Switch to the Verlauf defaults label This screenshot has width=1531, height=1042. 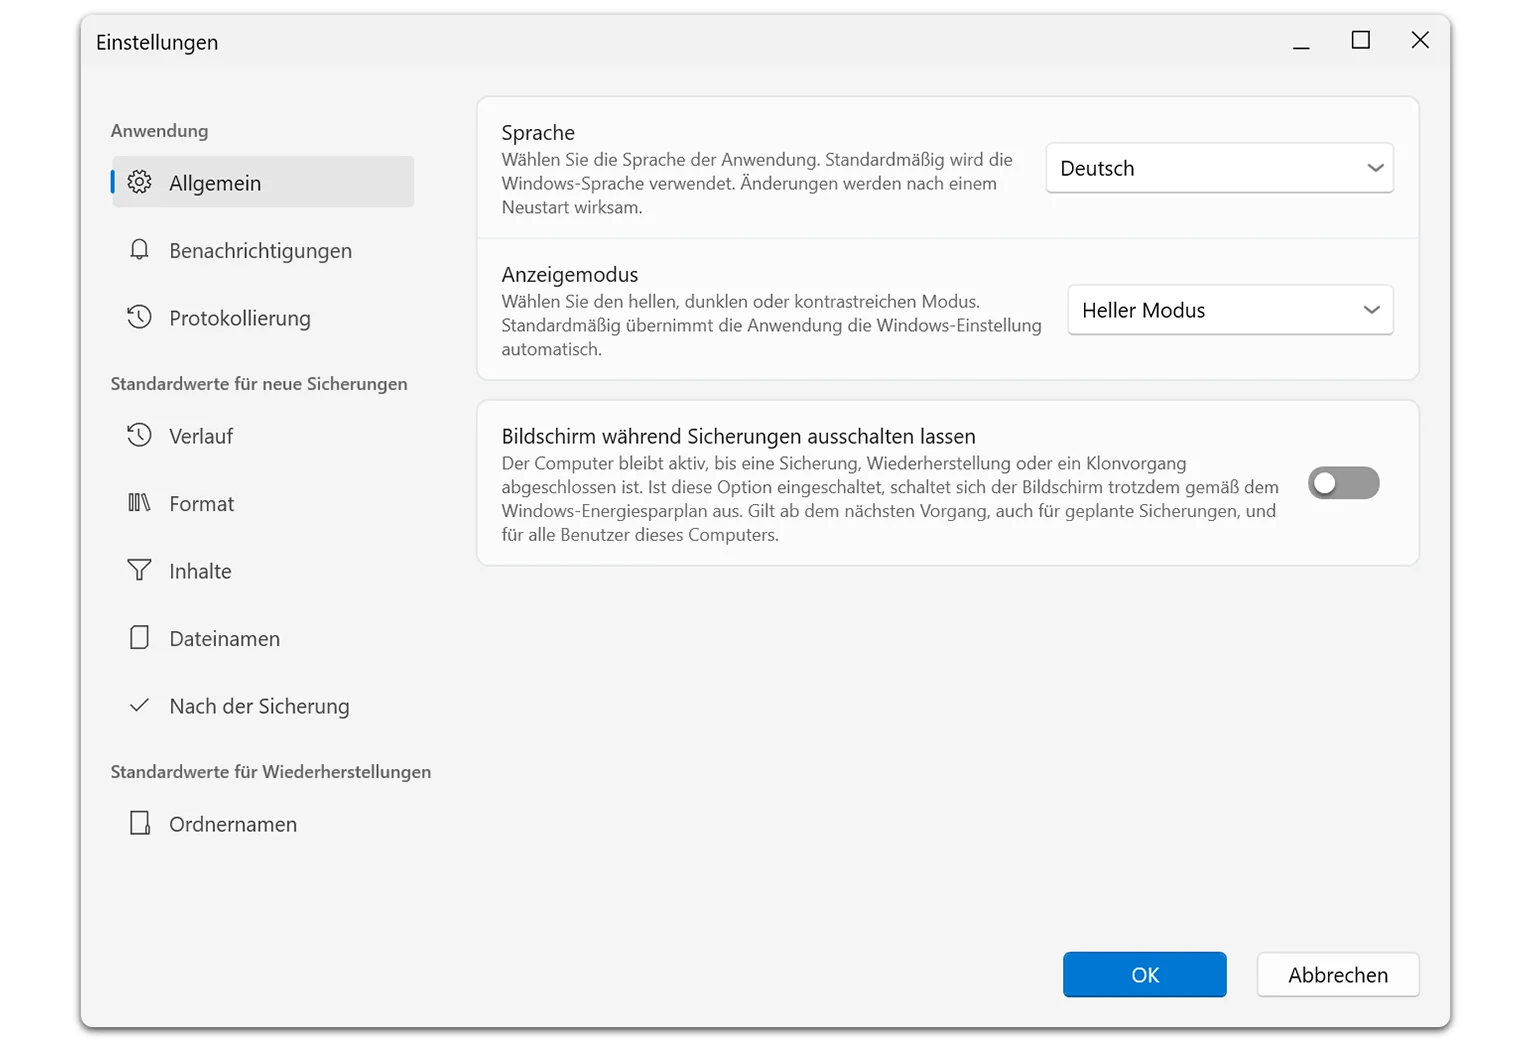pos(201,436)
